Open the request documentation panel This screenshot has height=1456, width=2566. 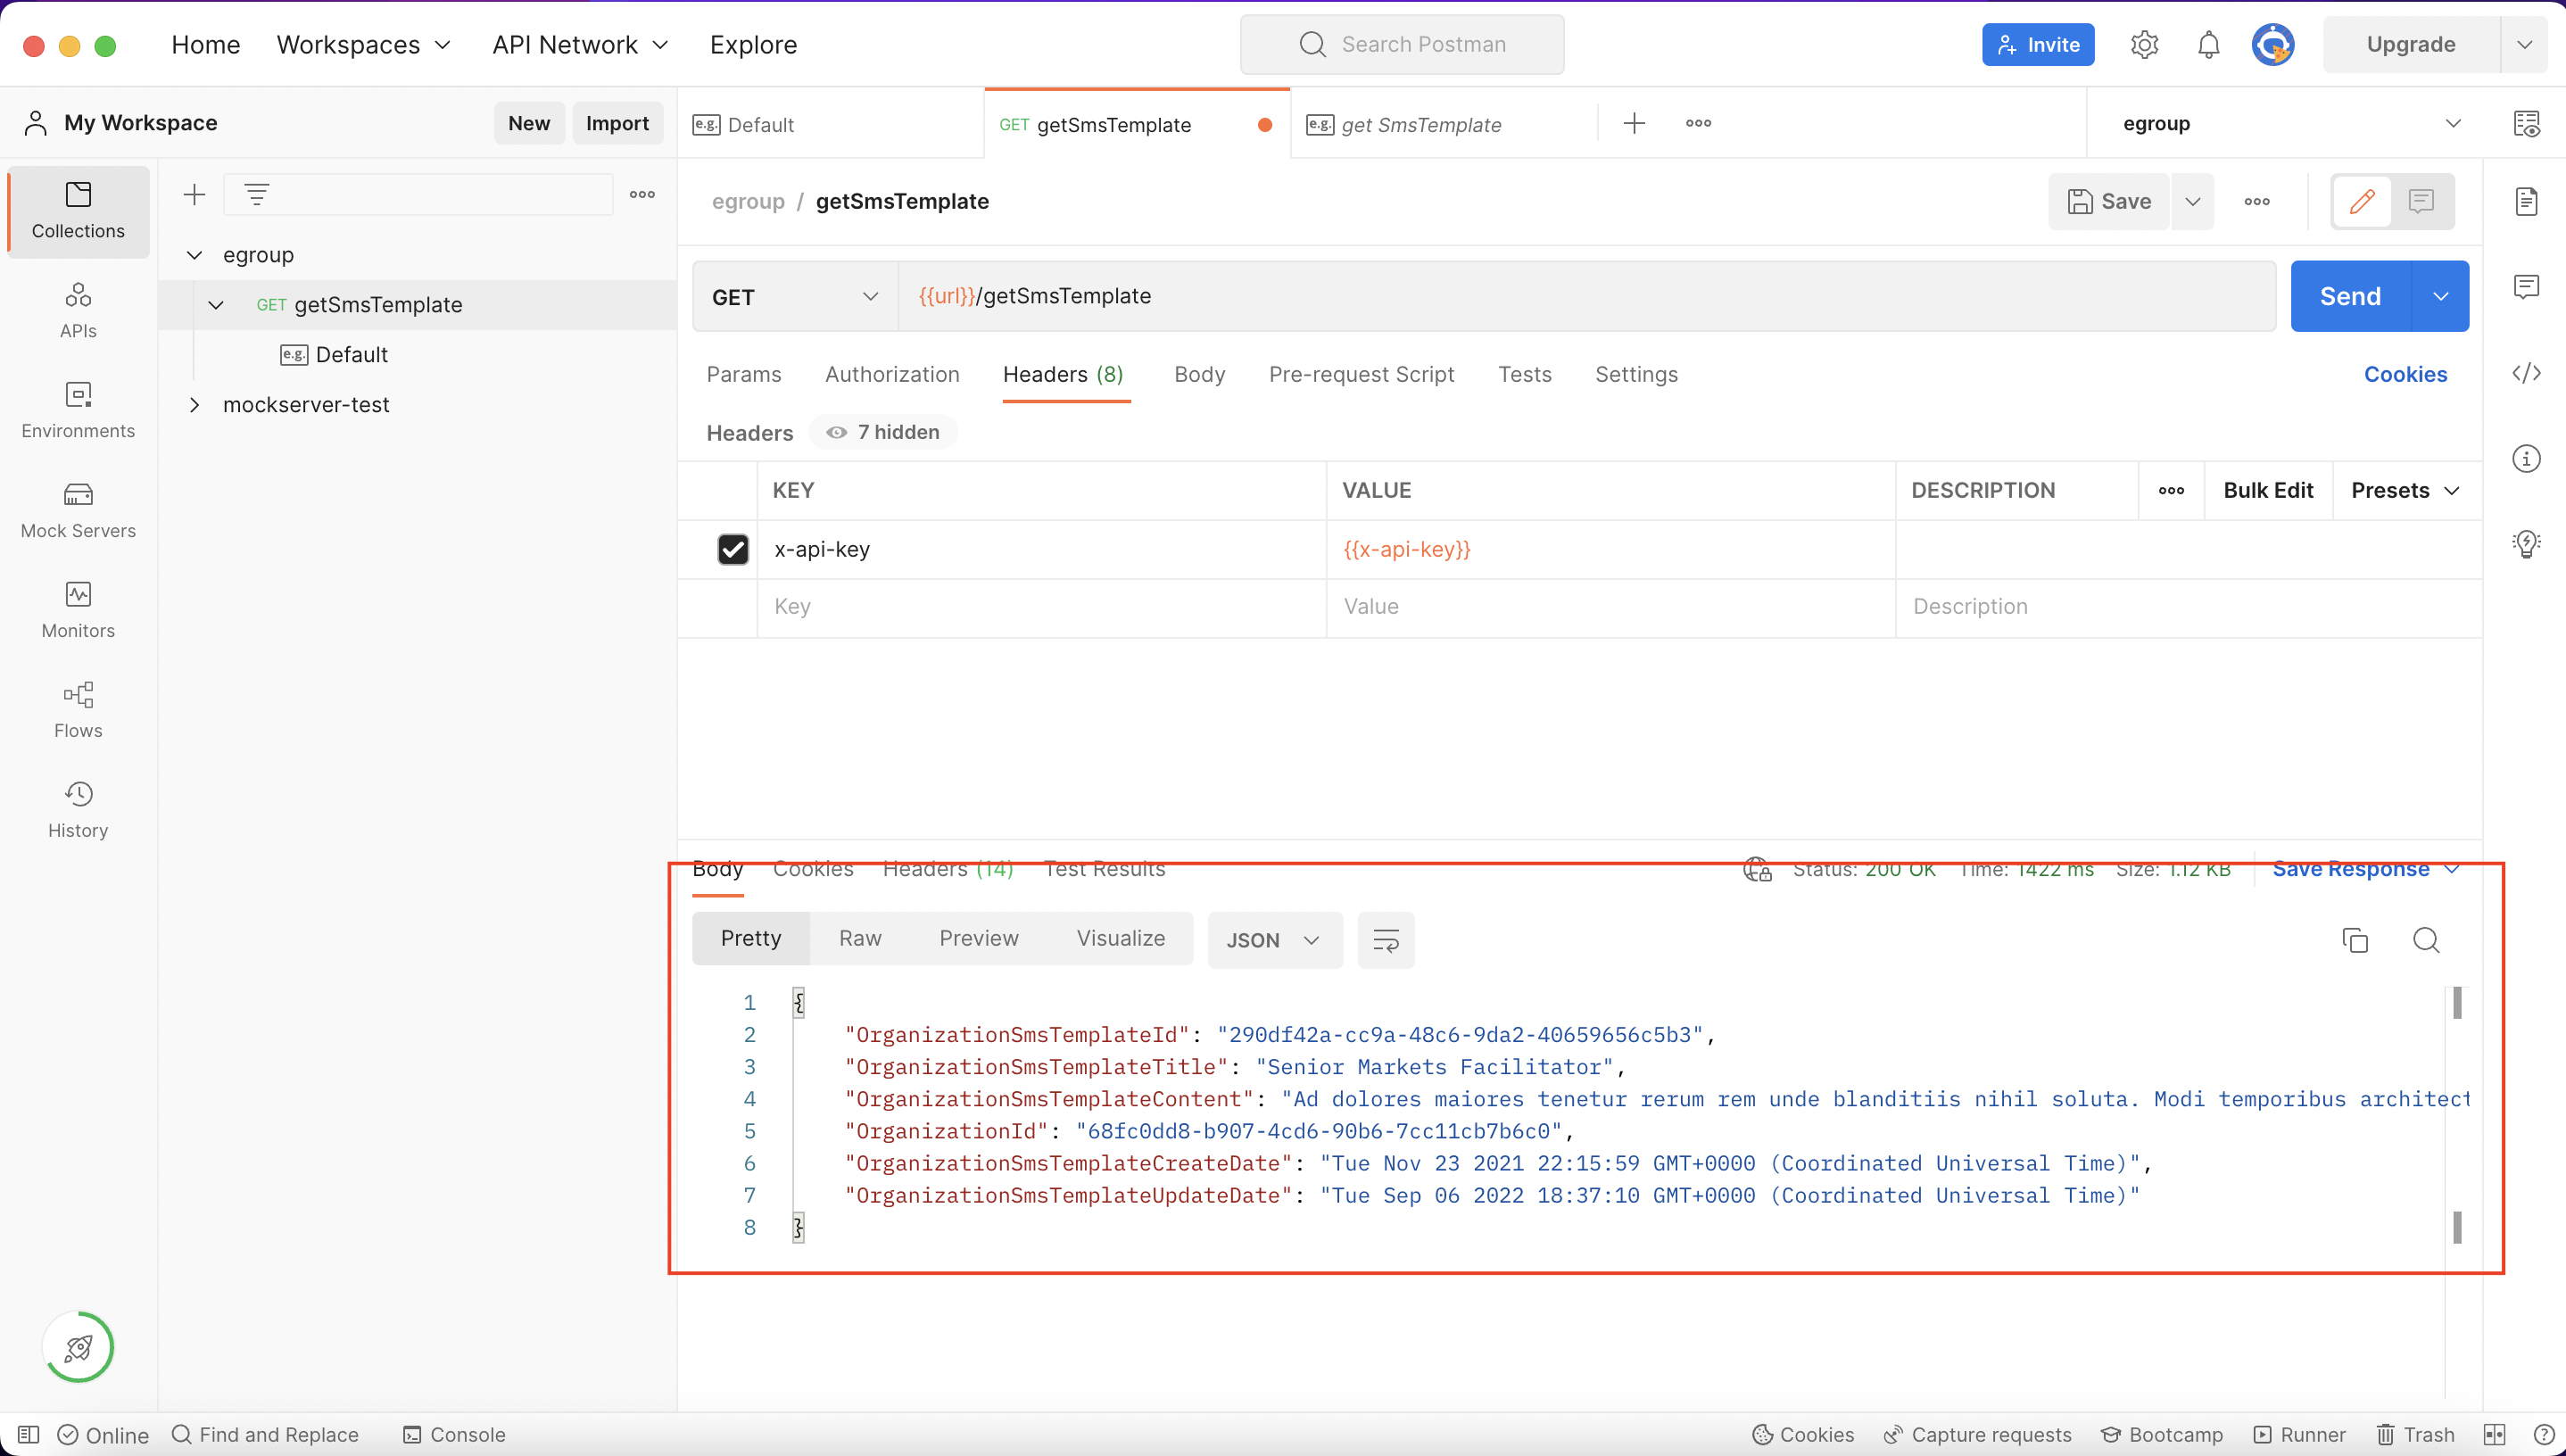(x=2528, y=201)
